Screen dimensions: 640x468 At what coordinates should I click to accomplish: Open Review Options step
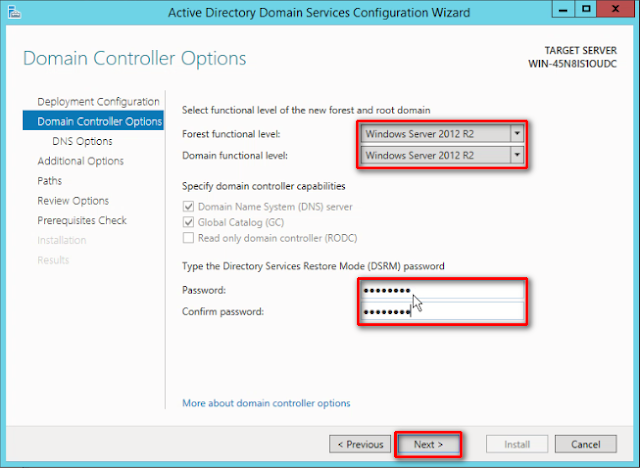pos(73,201)
